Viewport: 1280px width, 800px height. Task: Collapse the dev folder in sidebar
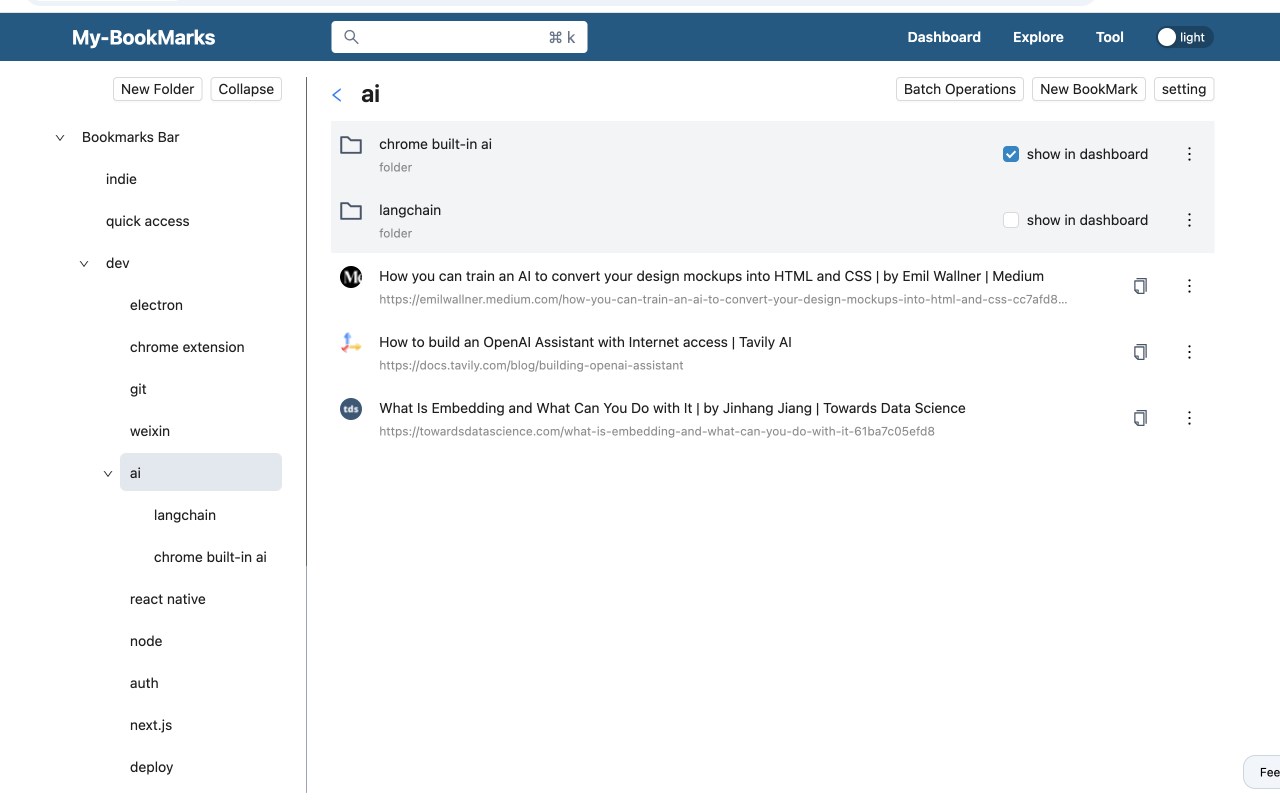(x=84, y=264)
